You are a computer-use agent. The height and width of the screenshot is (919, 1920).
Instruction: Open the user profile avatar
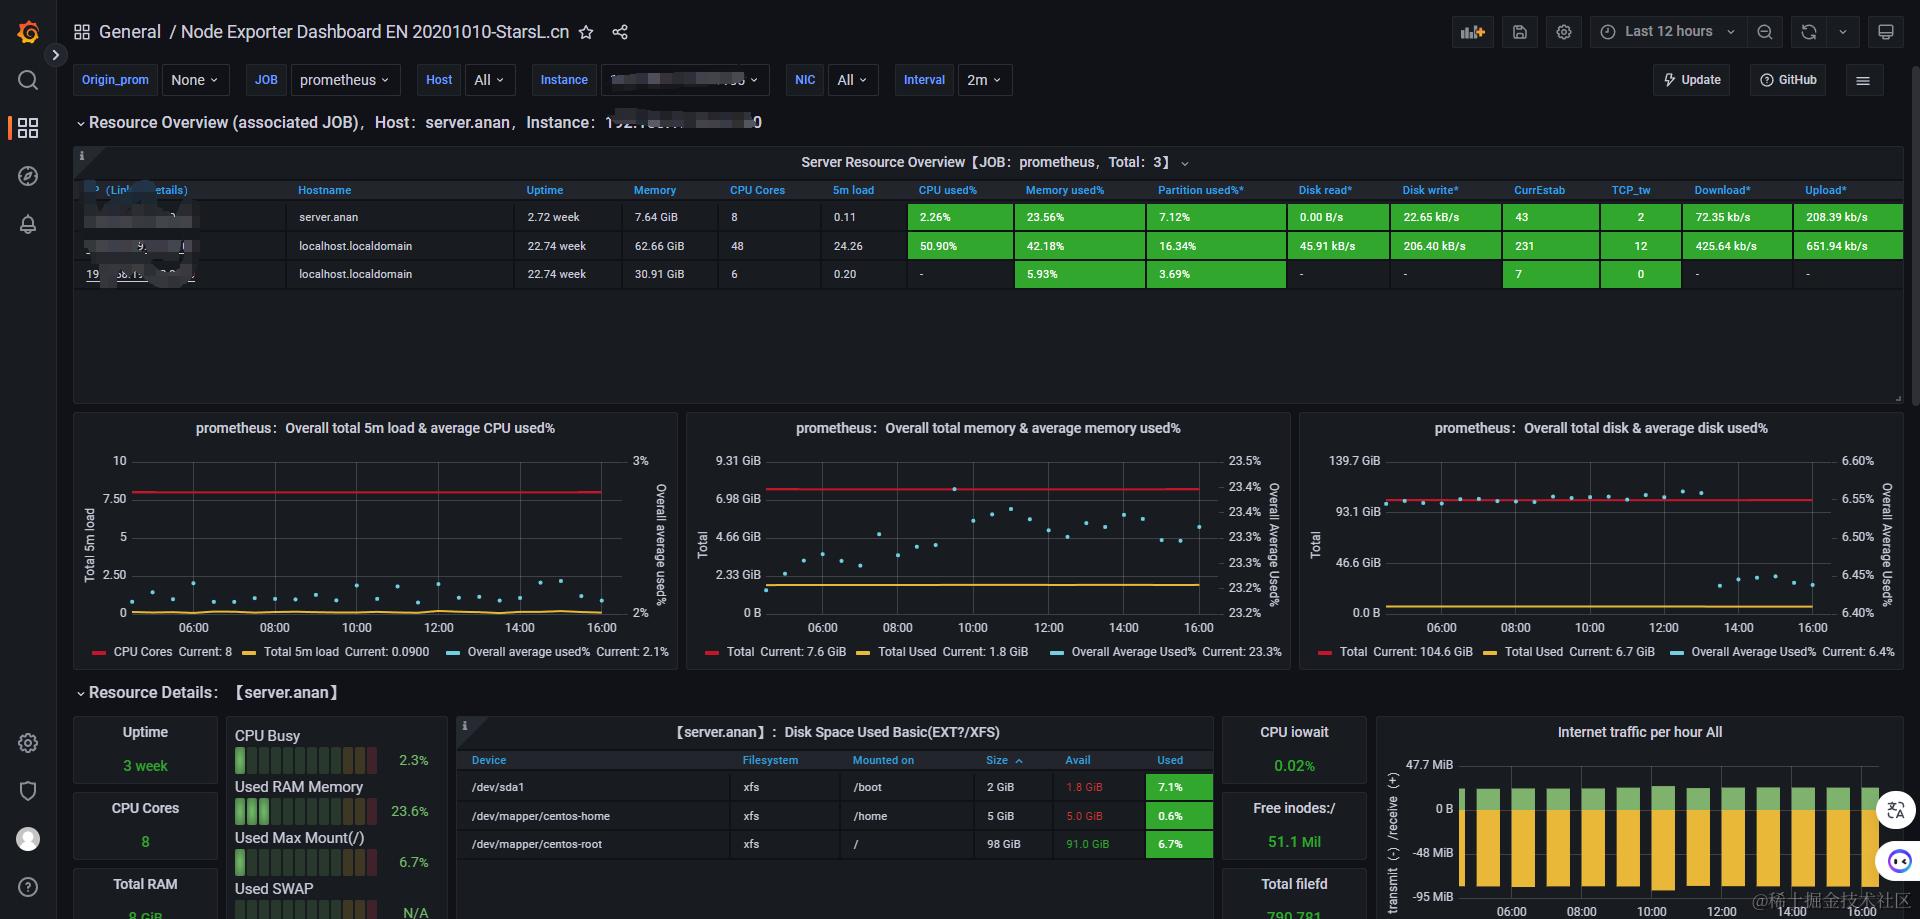point(28,839)
